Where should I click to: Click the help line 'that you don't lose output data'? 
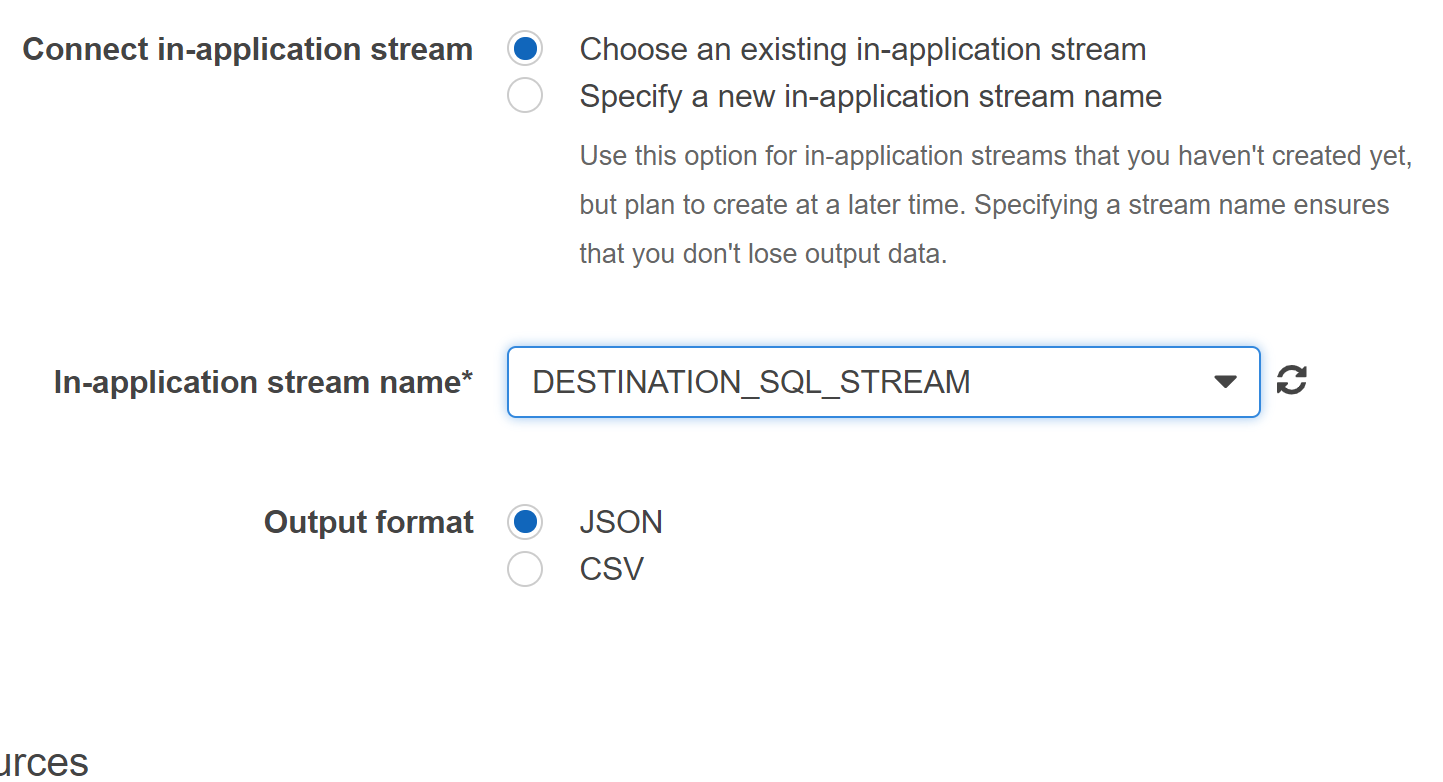[x=763, y=254]
